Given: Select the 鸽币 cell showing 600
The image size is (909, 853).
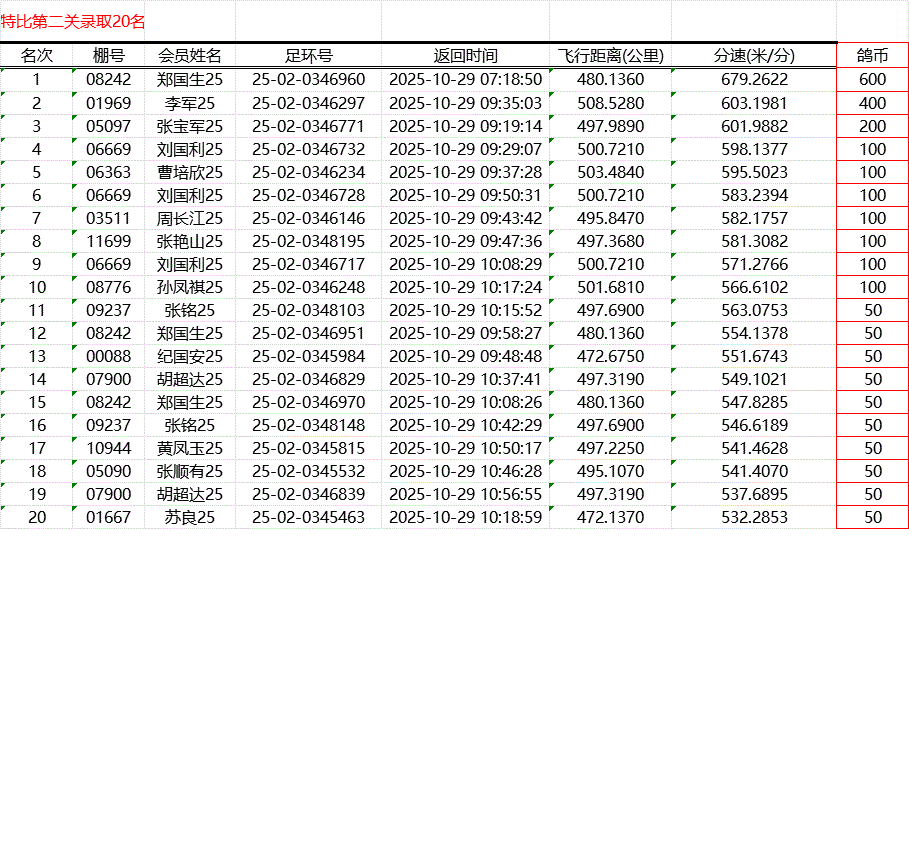Looking at the screenshot, I should point(872,80).
